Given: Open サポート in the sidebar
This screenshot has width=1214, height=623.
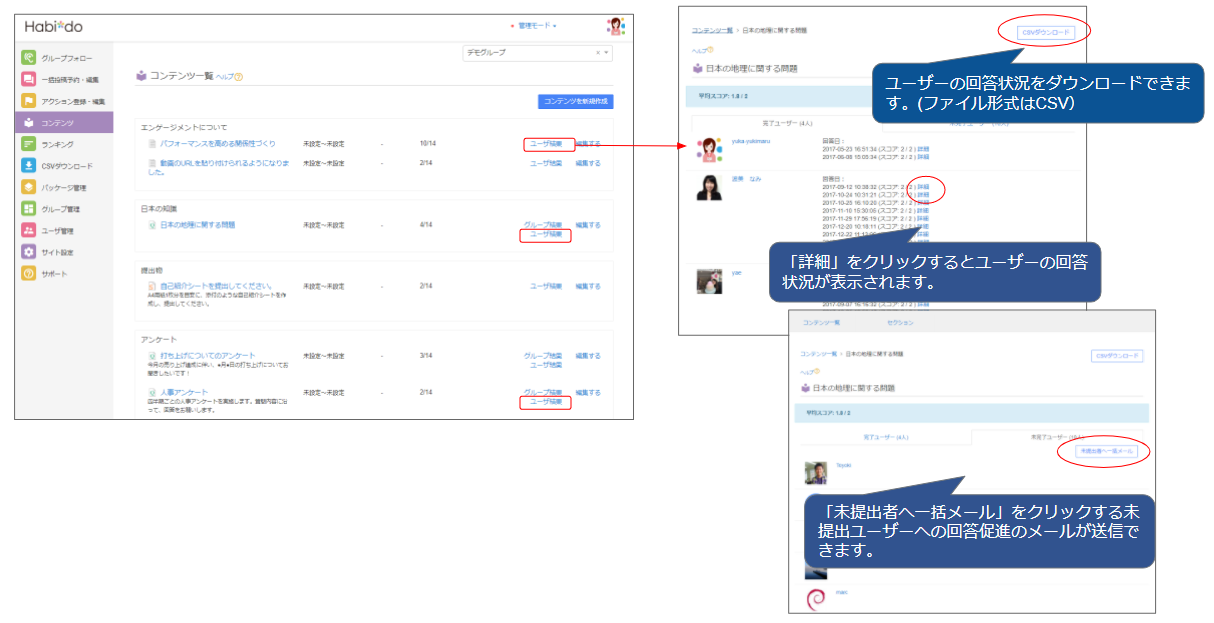Looking at the screenshot, I should (x=66, y=274).
